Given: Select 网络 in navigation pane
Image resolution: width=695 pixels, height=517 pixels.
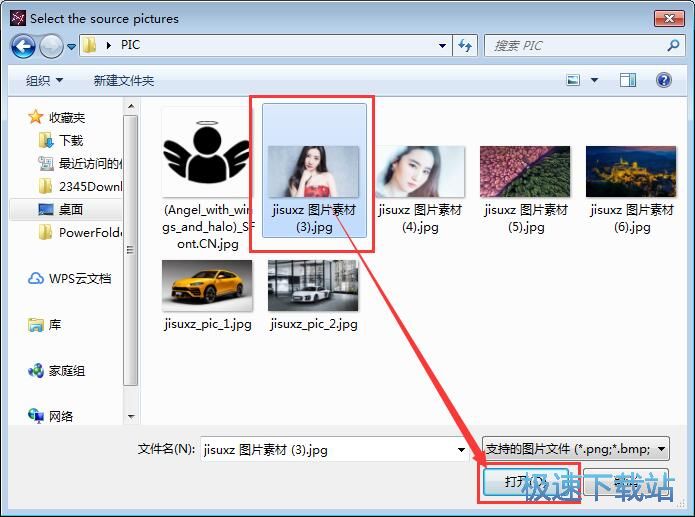Looking at the screenshot, I should [x=61, y=416].
